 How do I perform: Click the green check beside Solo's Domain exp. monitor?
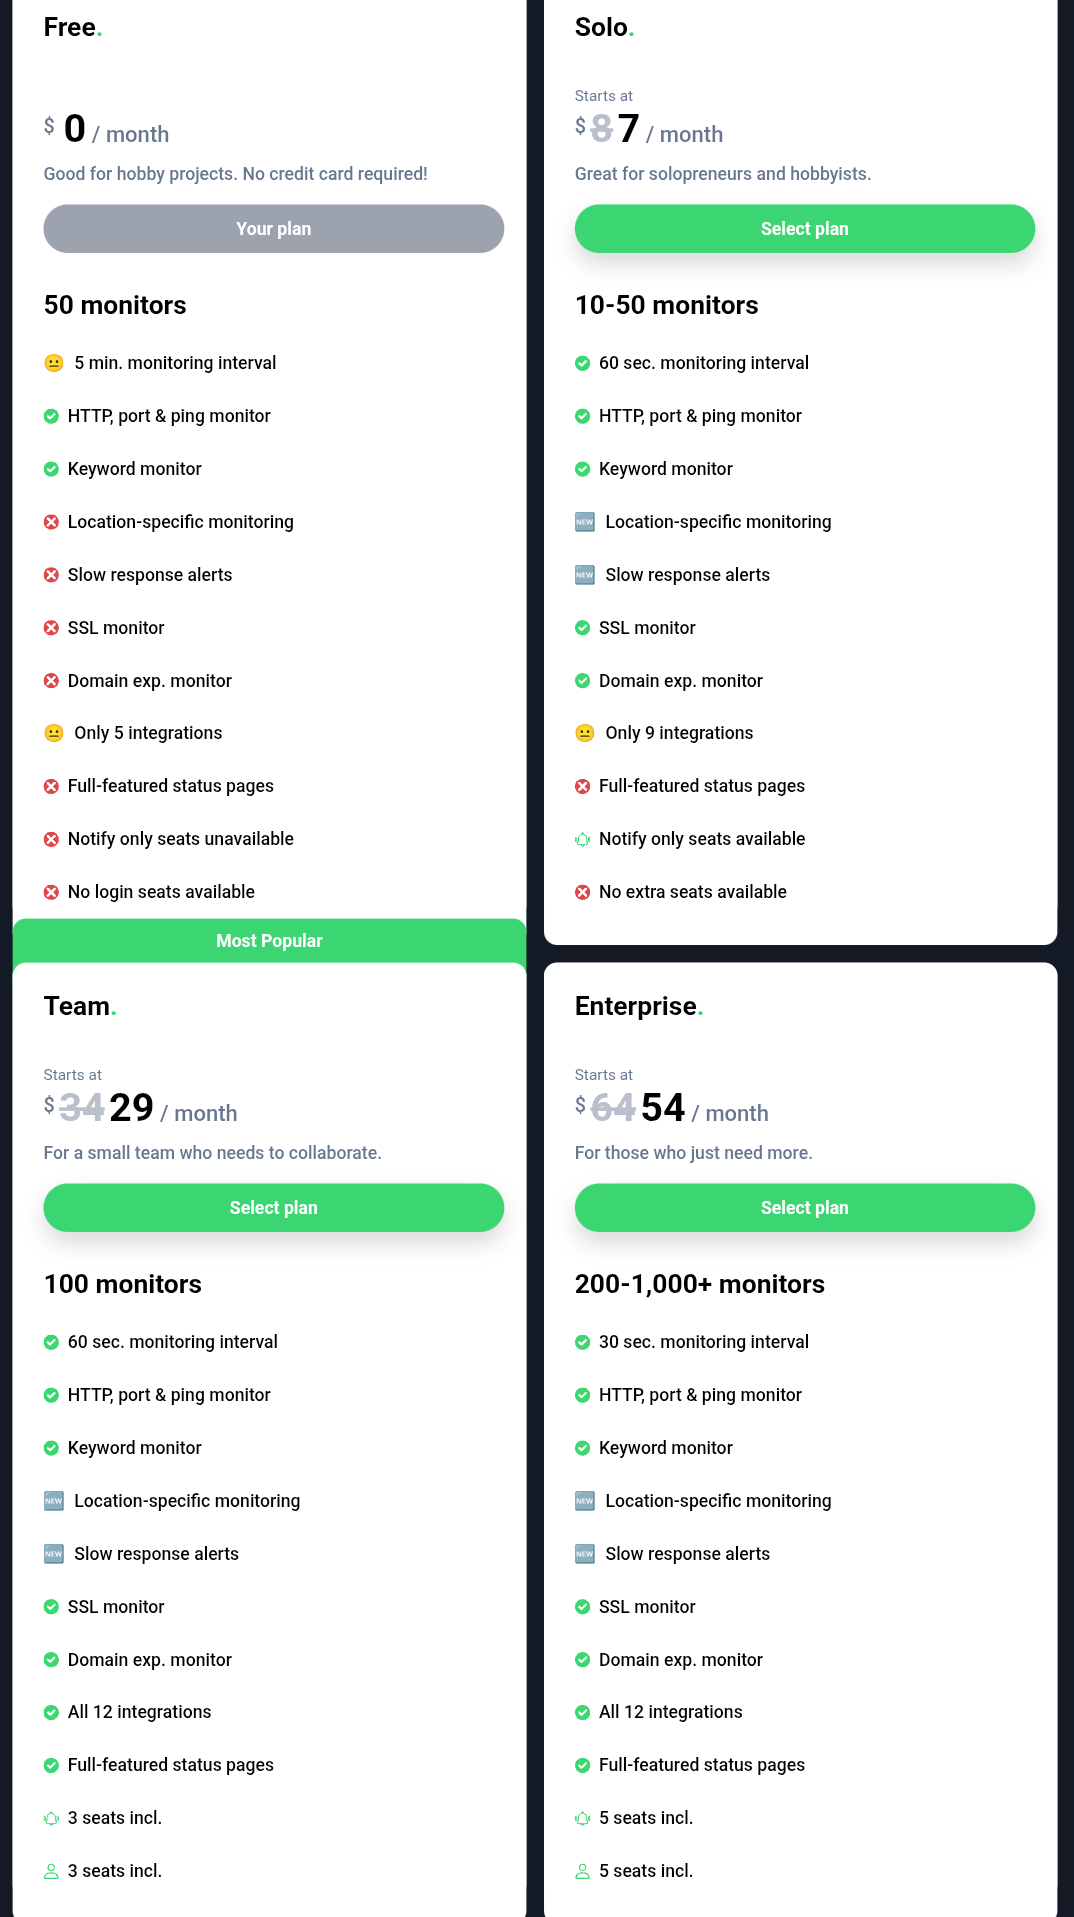click(x=582, y=681)
